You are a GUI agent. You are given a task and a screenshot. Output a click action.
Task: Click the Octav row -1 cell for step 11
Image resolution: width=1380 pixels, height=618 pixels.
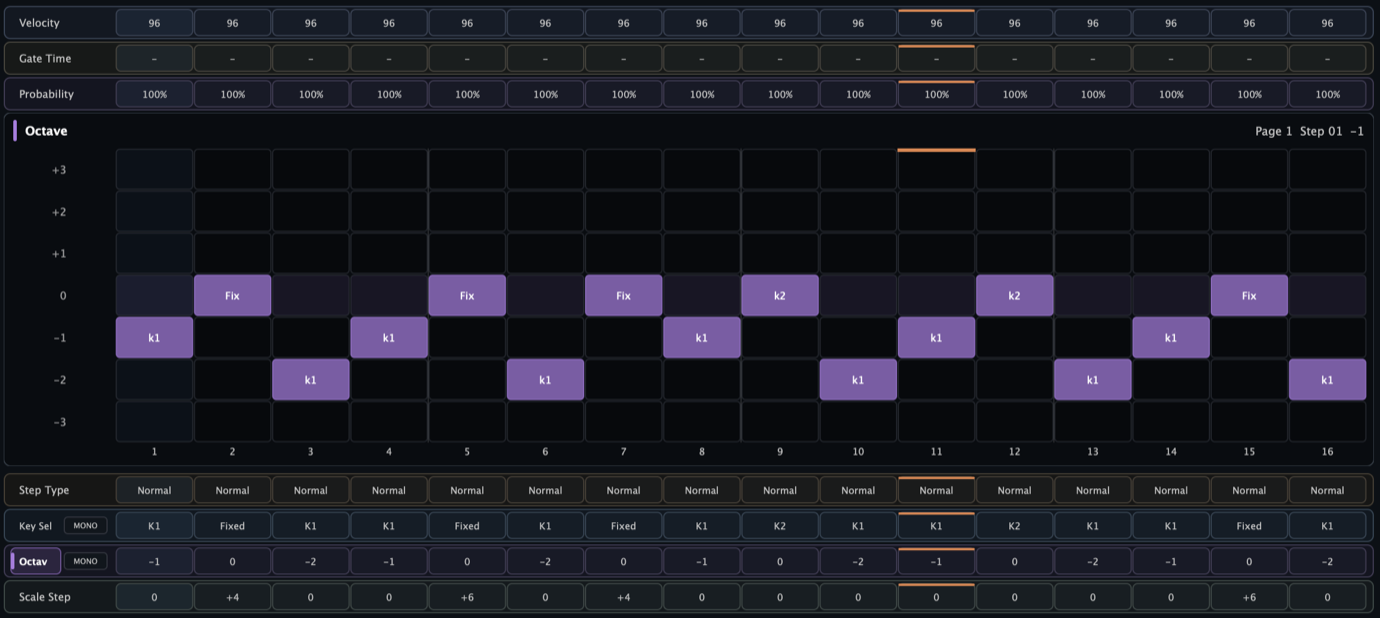pyautogui.click(x=936, y=561)
